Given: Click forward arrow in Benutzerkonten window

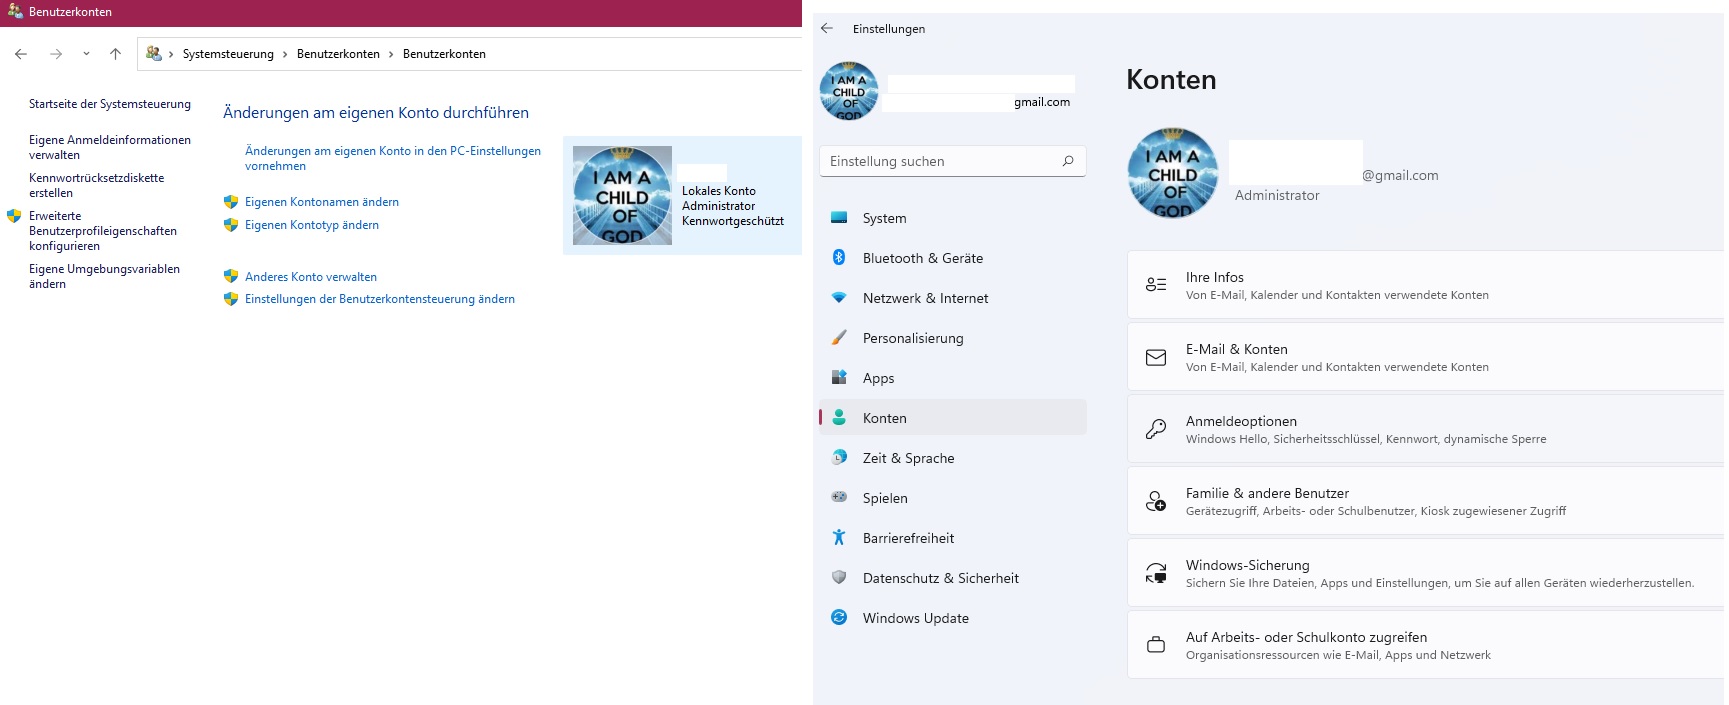Looking at the screenshot, I should pos(56,54).
